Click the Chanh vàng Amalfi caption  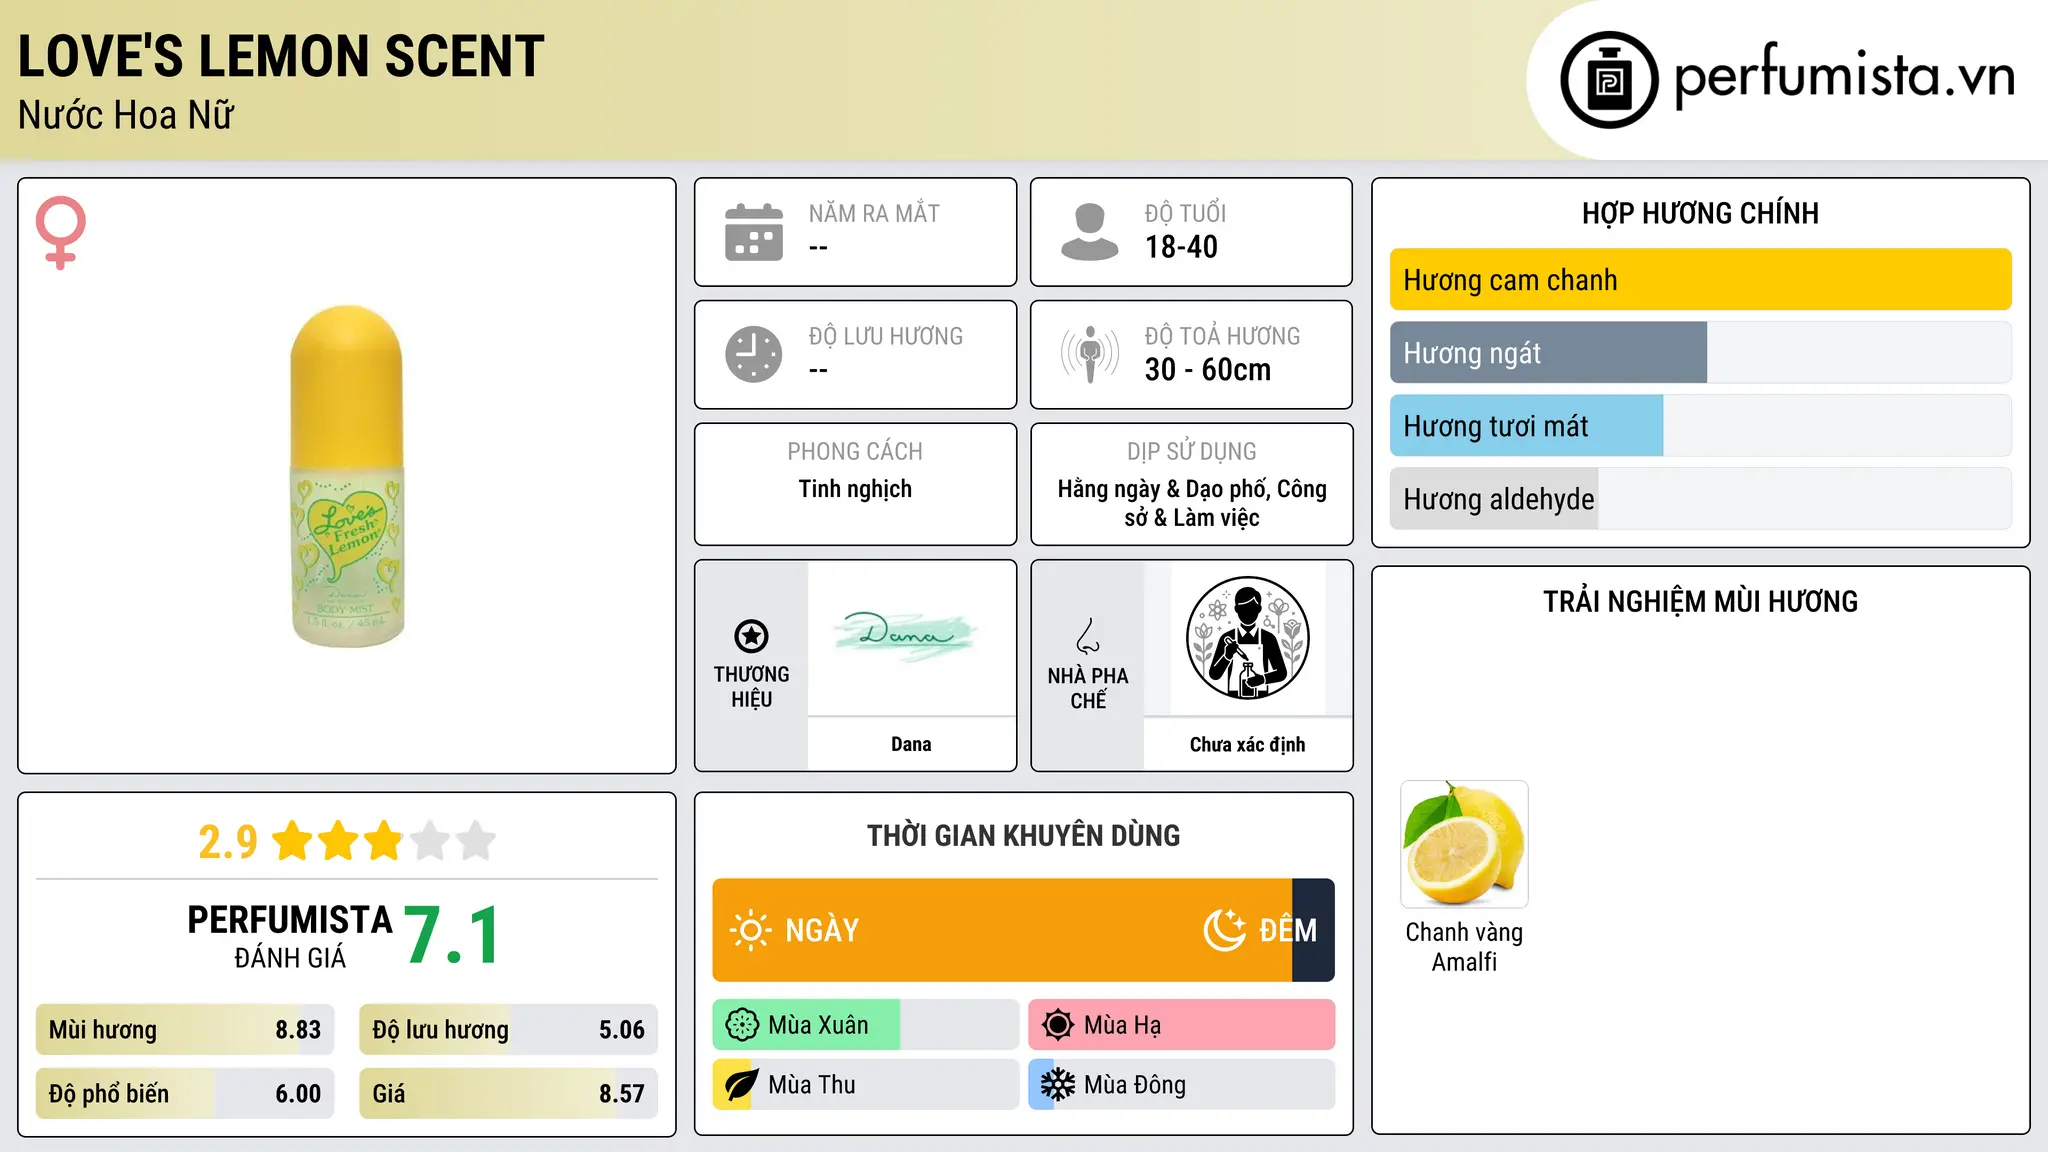click(x=1464, y=947)
